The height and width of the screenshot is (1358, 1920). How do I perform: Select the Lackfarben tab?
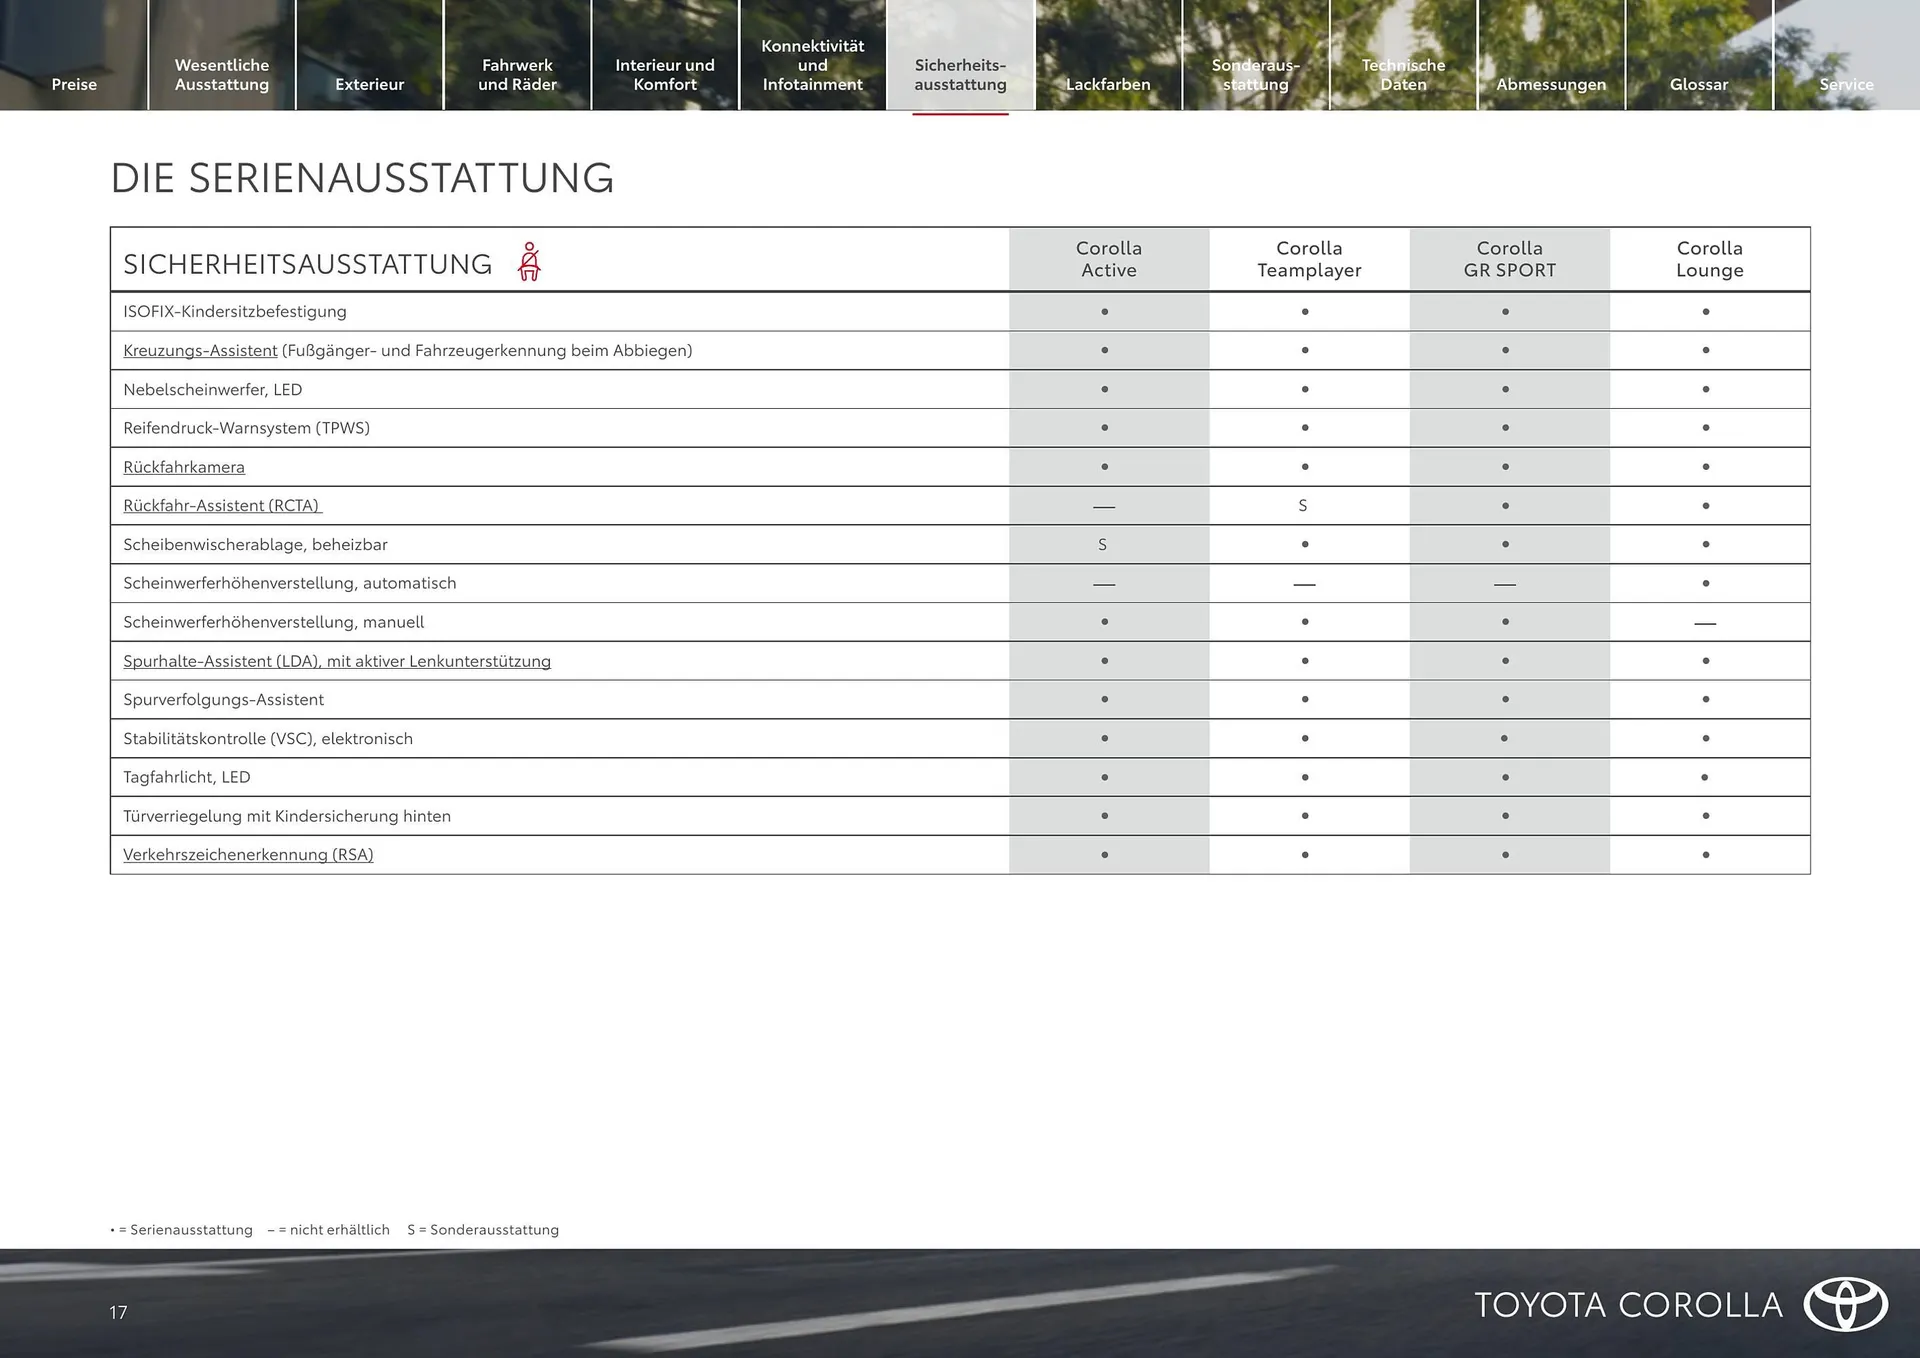click(1108, 84)
